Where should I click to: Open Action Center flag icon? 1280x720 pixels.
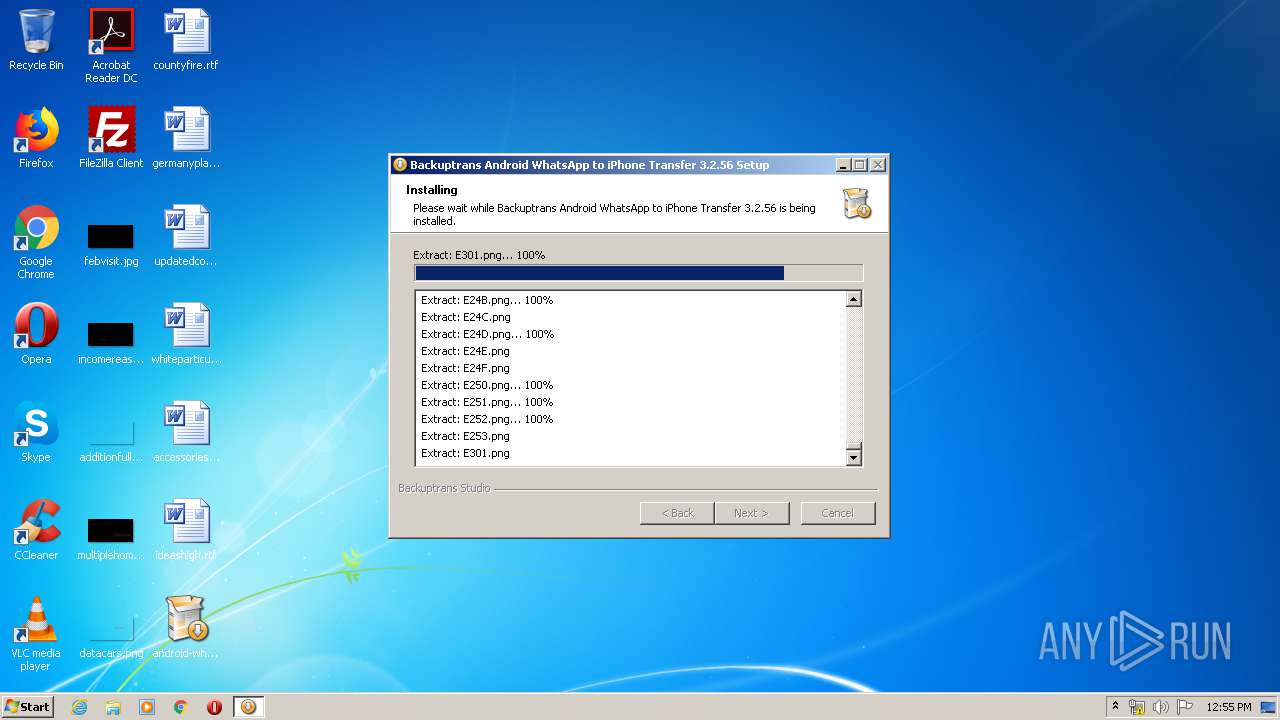pyautogui.click(x=1184, y=707)
